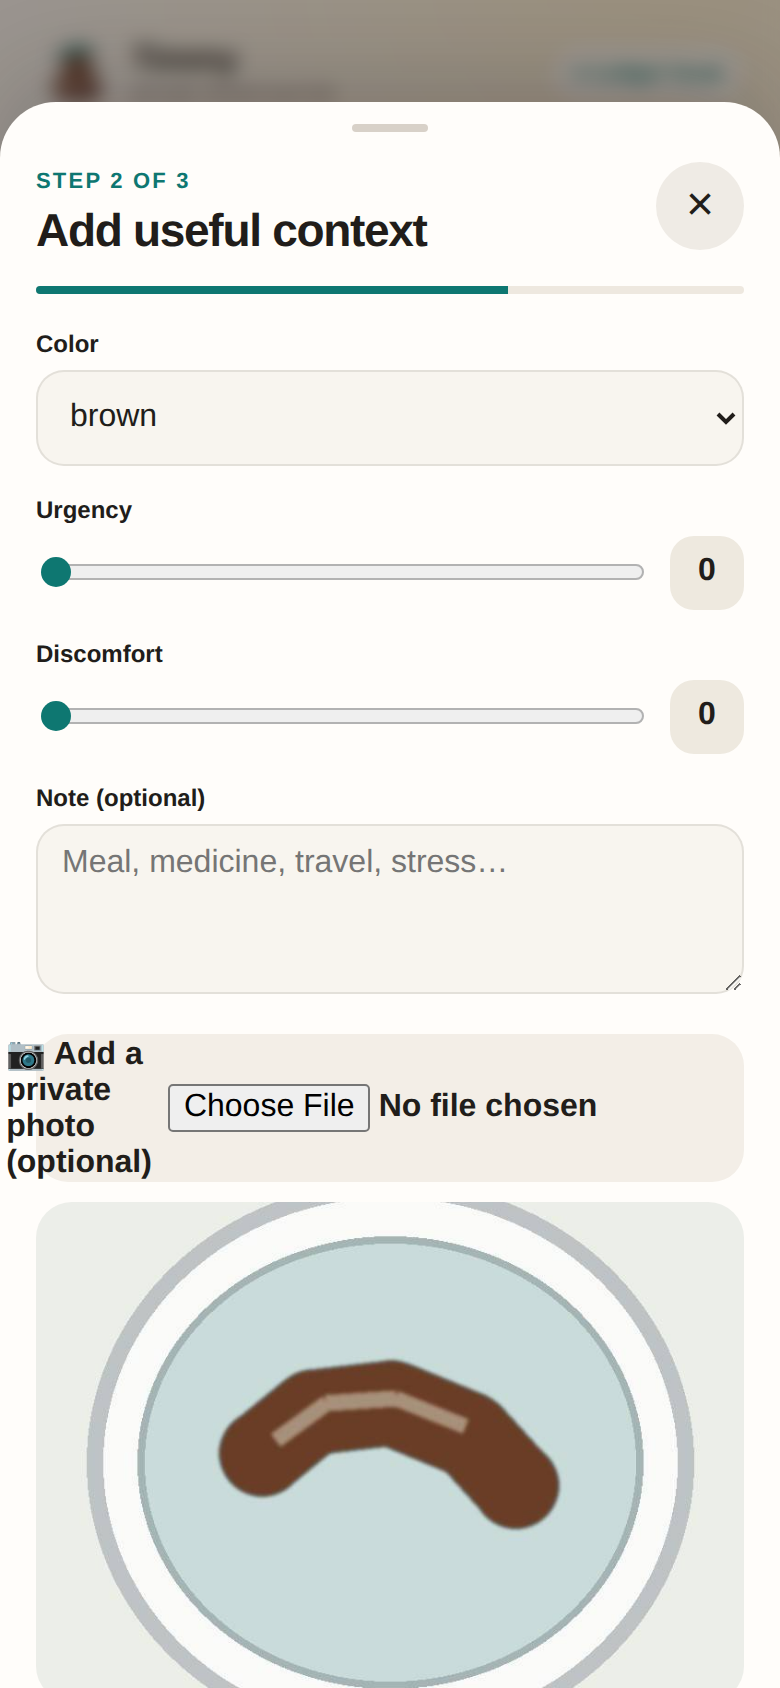Click the note textarea resize grip
780x1688 pixels.
point(733,983)
